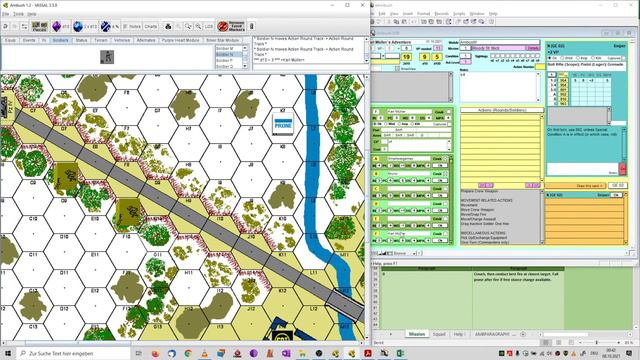The width and height of the screenshot is (640, 360).
Task: Roll the blue 2 x d10 dice
Action: click(85, 27)
